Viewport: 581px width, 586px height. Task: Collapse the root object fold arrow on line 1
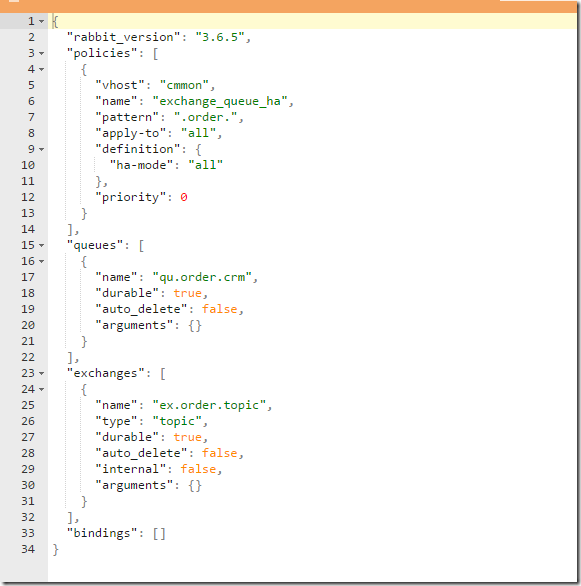(41, 22)
